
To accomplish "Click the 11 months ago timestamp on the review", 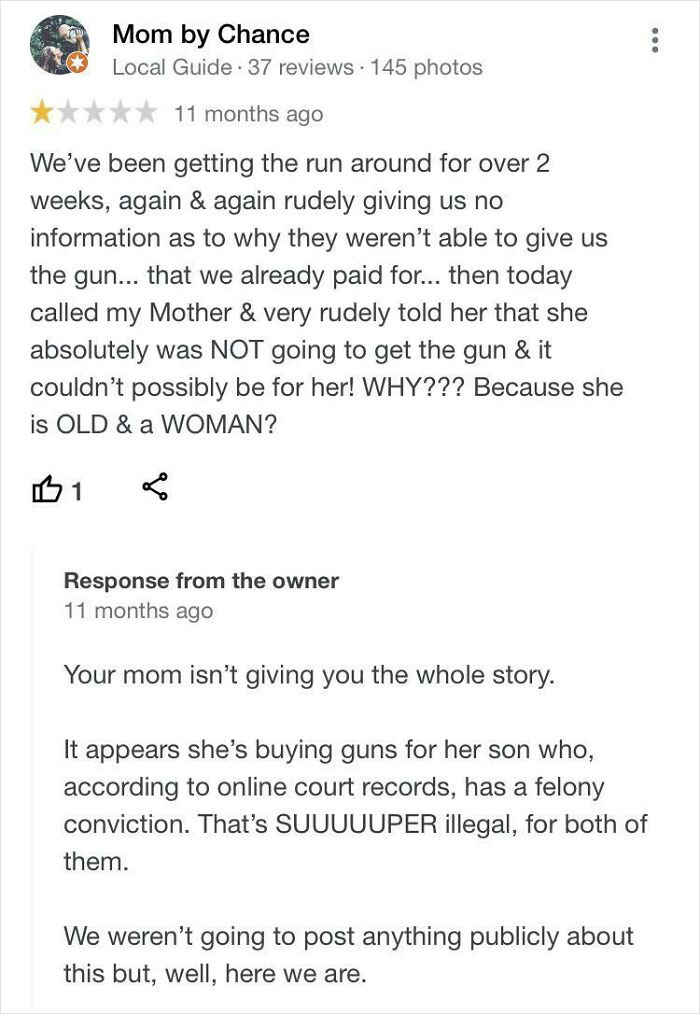I will click(250, 114).
